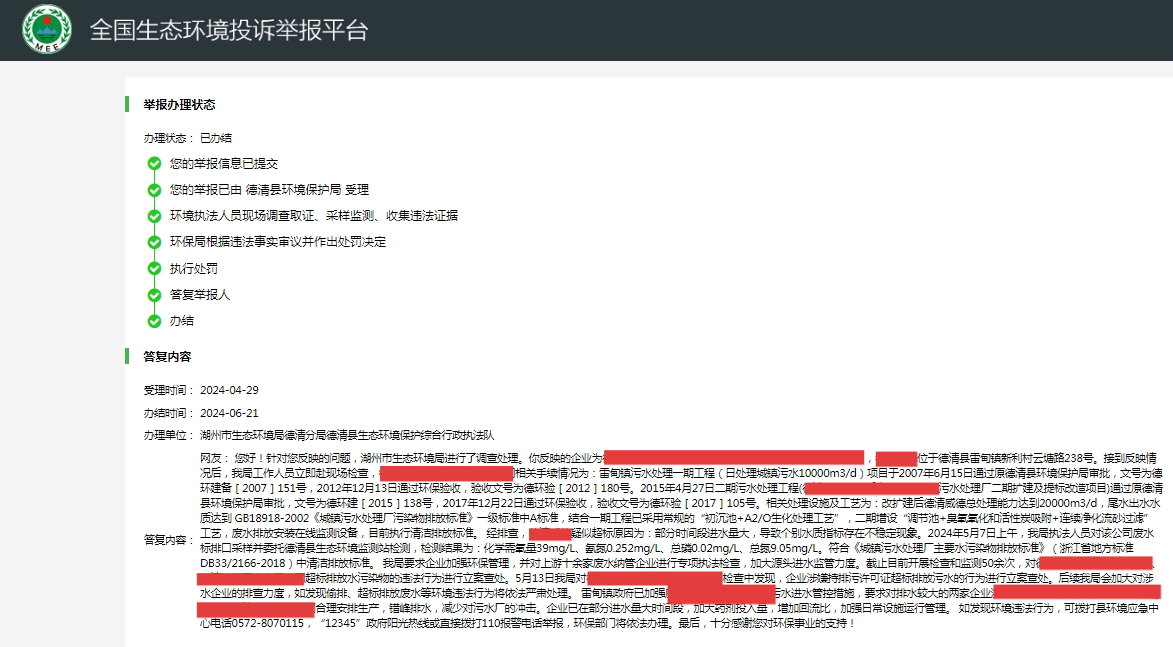Click the green check beside 作出处罚决定 step
The height and width of the screenshot is (647, 1173).
tap(154, 242)
